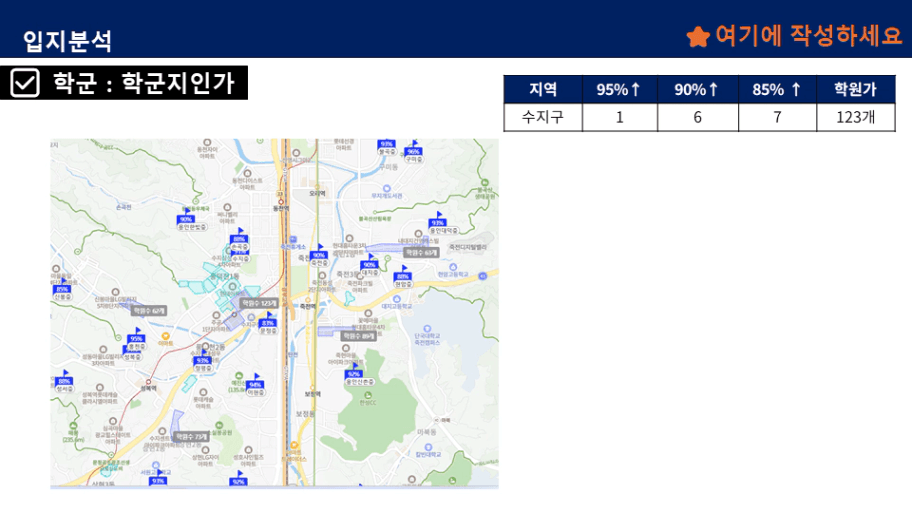This screenshot has height=513, width=912.
Task: Click the 이현중 94% flag marker
Action: (255, 385)
